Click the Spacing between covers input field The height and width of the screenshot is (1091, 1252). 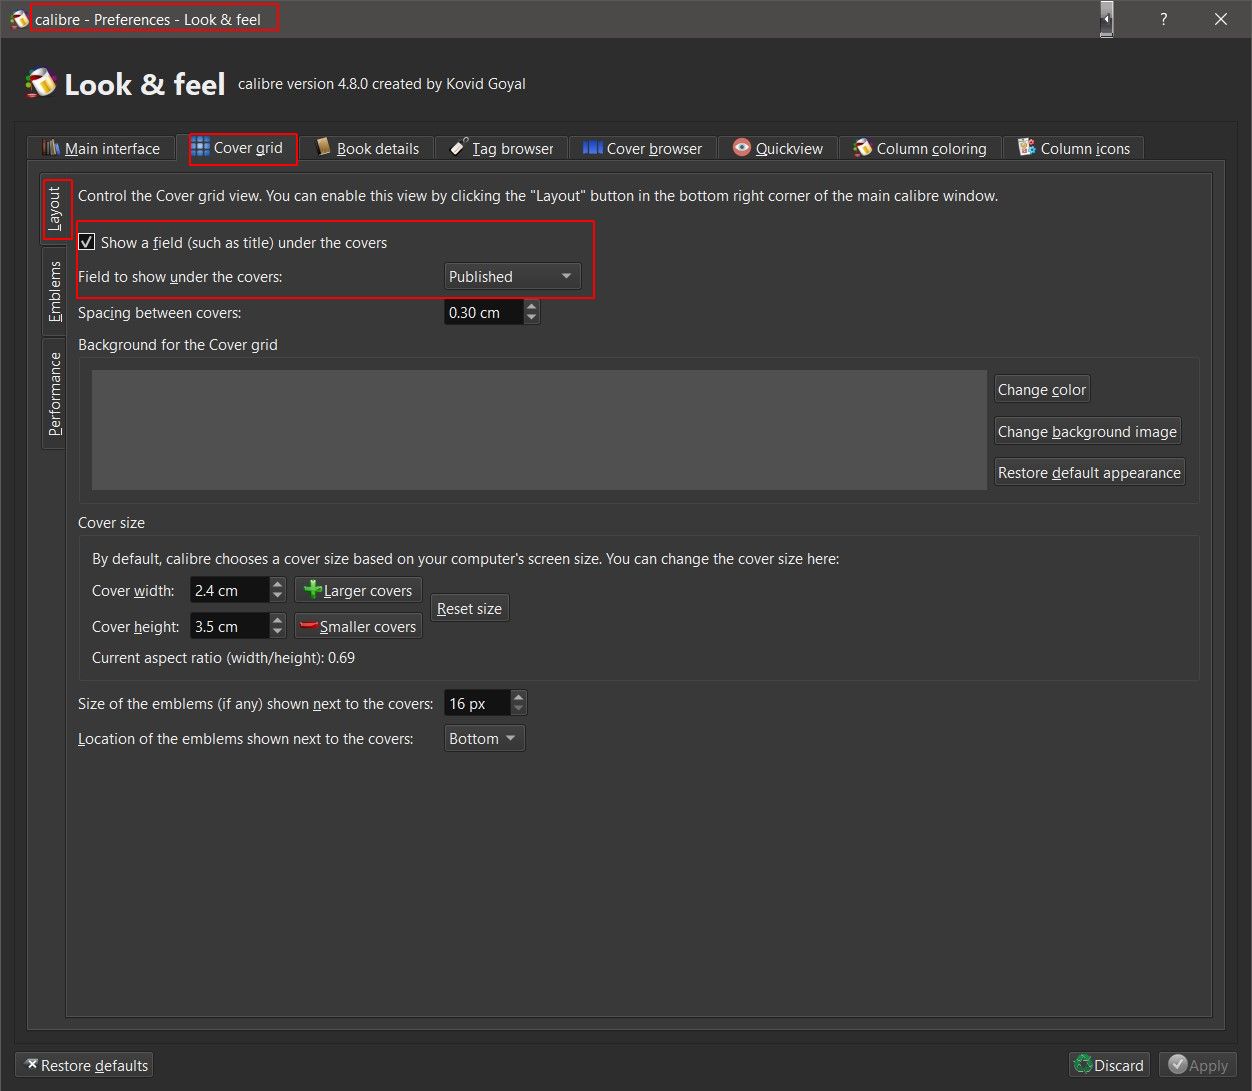point(484,312)
